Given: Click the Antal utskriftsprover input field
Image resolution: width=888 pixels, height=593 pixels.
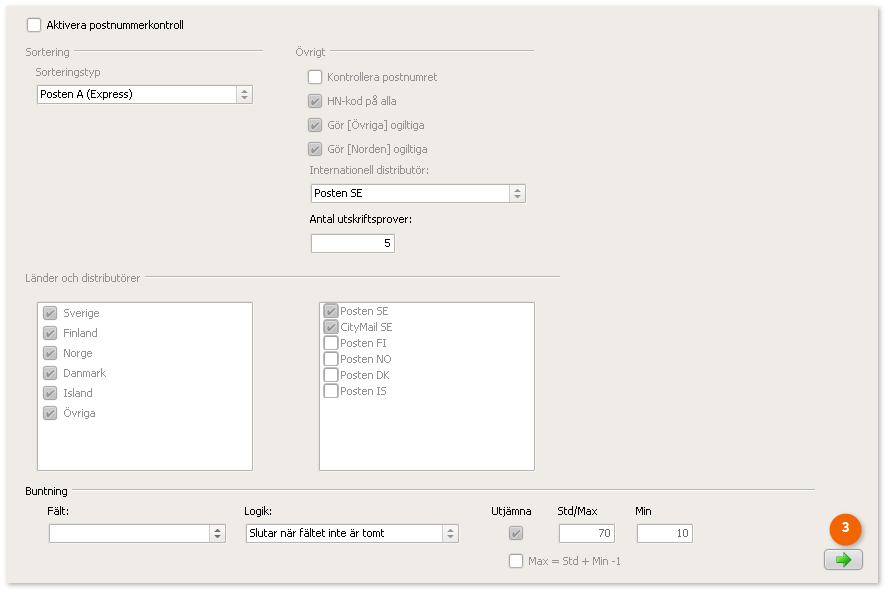Looking at the screenshot, I should coord(352,244).
